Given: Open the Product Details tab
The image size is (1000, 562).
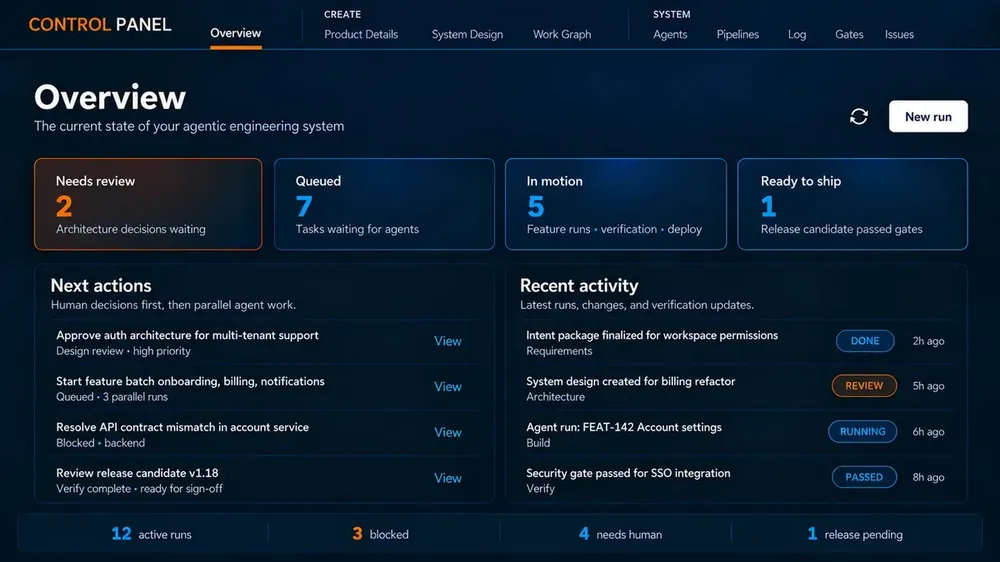Looking at the screenshot, I should pos(361,34).
